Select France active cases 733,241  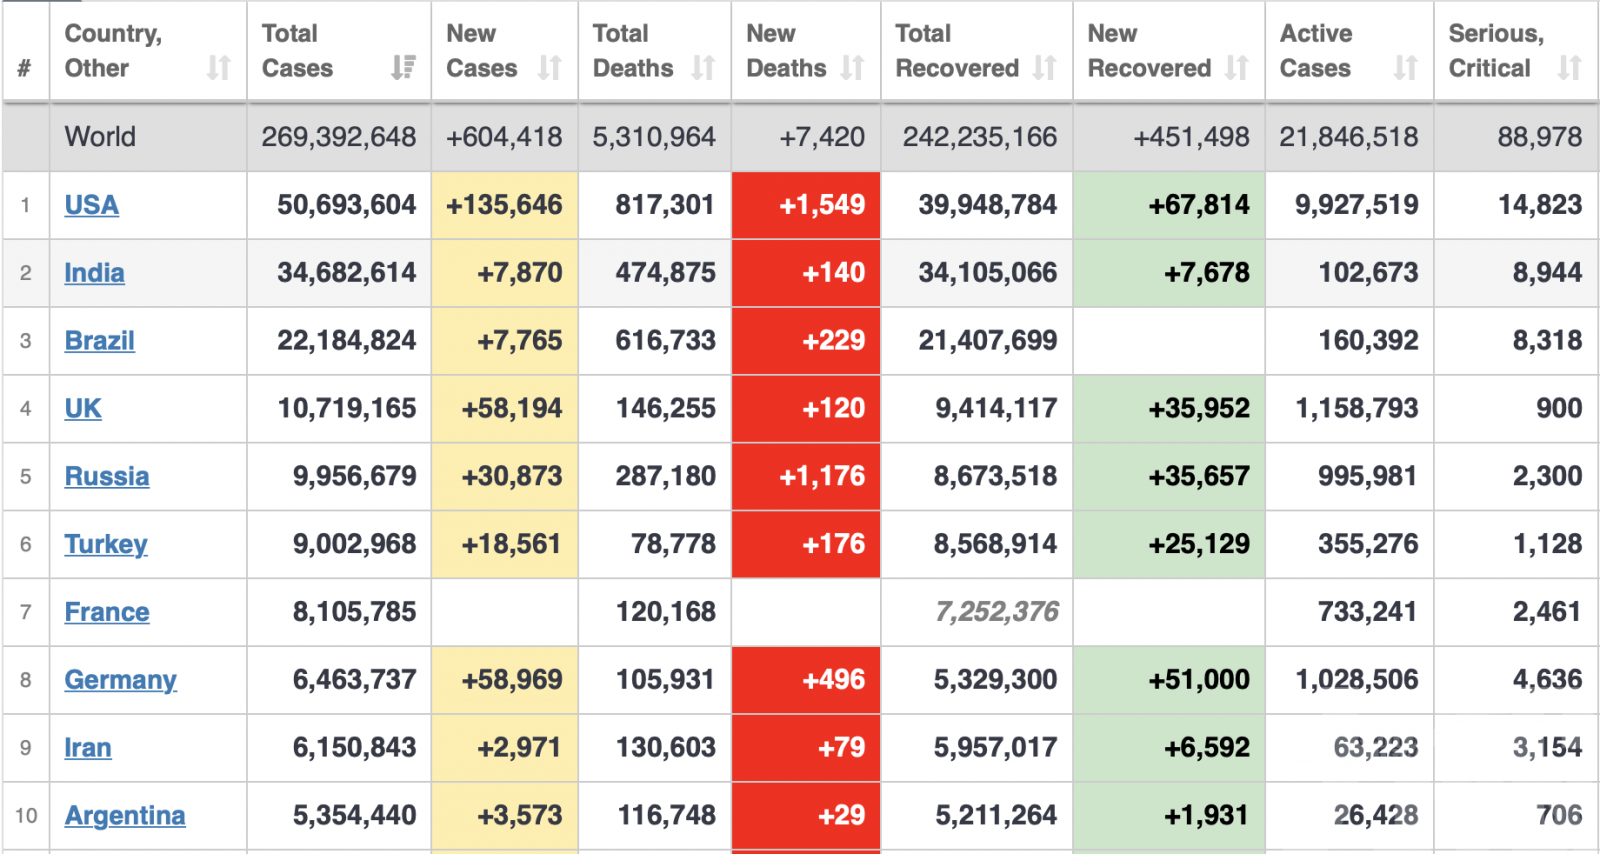(x=1368, y=612)
